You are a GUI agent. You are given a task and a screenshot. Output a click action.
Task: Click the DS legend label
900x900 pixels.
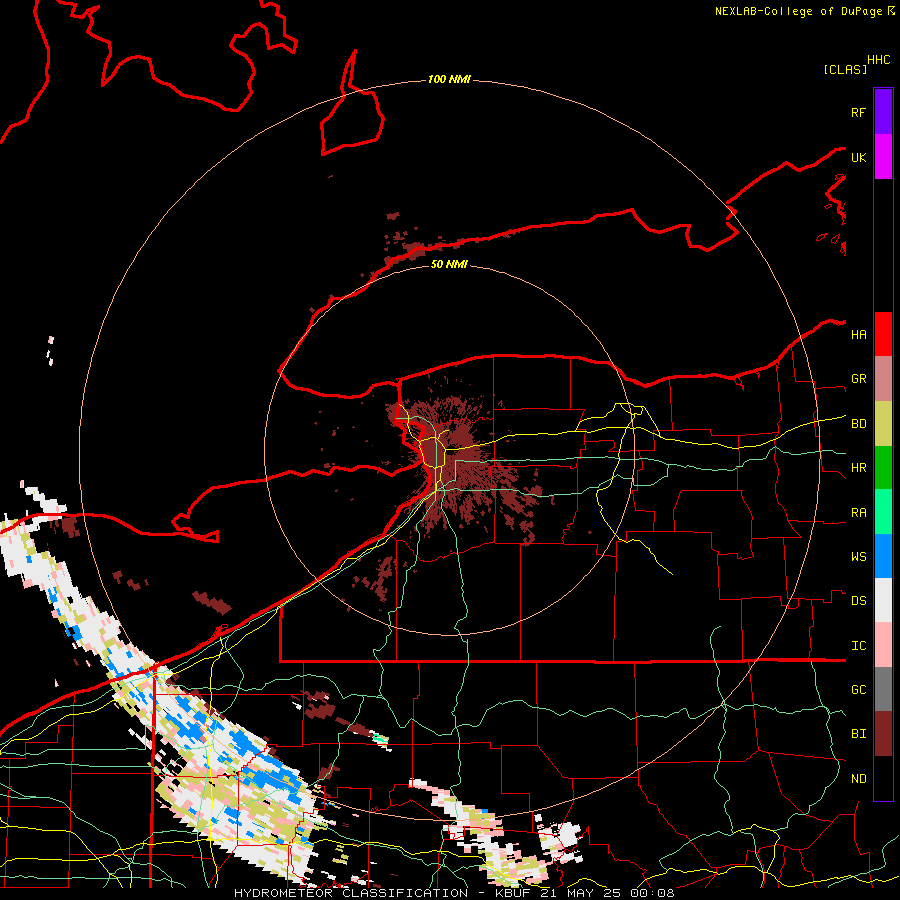(x=858, y=601)
